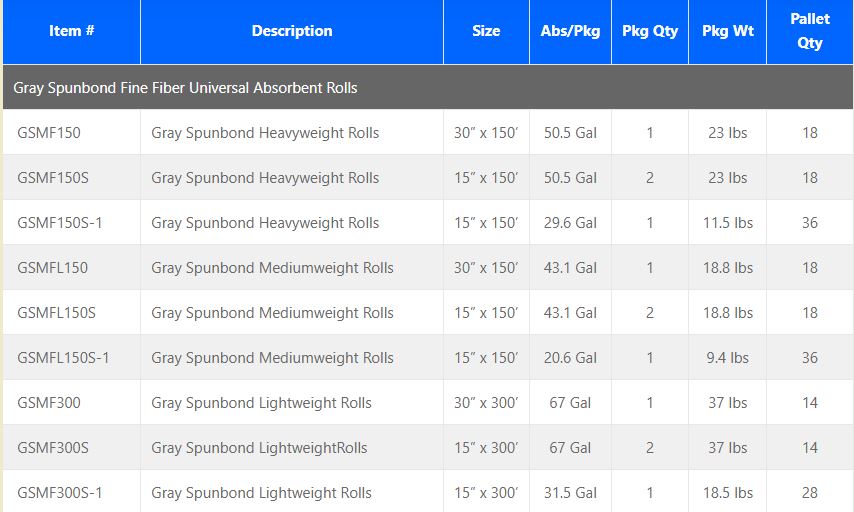Click item number GSMF150S
The height and width of the screenshot is (512, 854).
click(53, 178)
